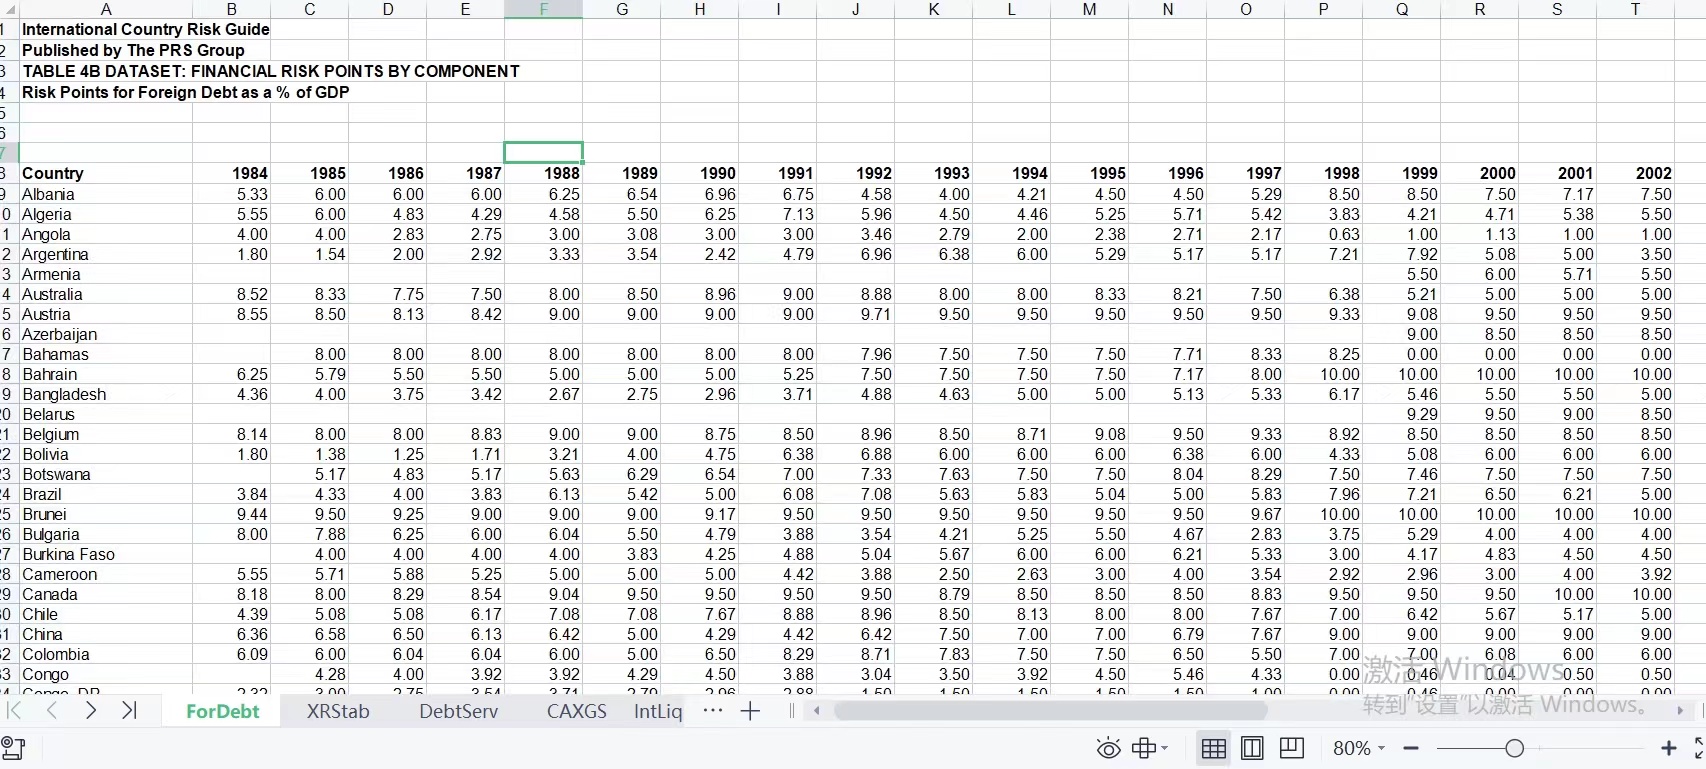Image resolution: width=1706 pixels, height=769 pixels.
Task: Click the horizontal scrollbar right arrow
Action: click(x=1680, y=711)
